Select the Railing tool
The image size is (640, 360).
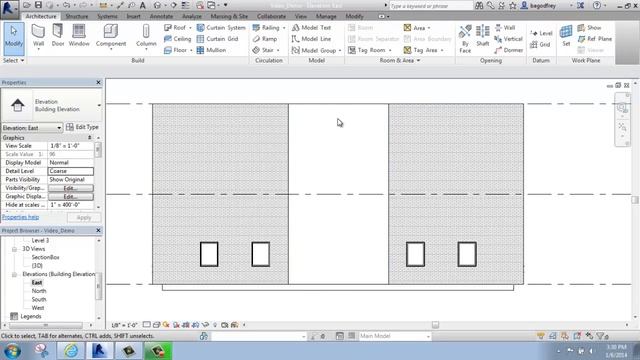coord(269,28)
